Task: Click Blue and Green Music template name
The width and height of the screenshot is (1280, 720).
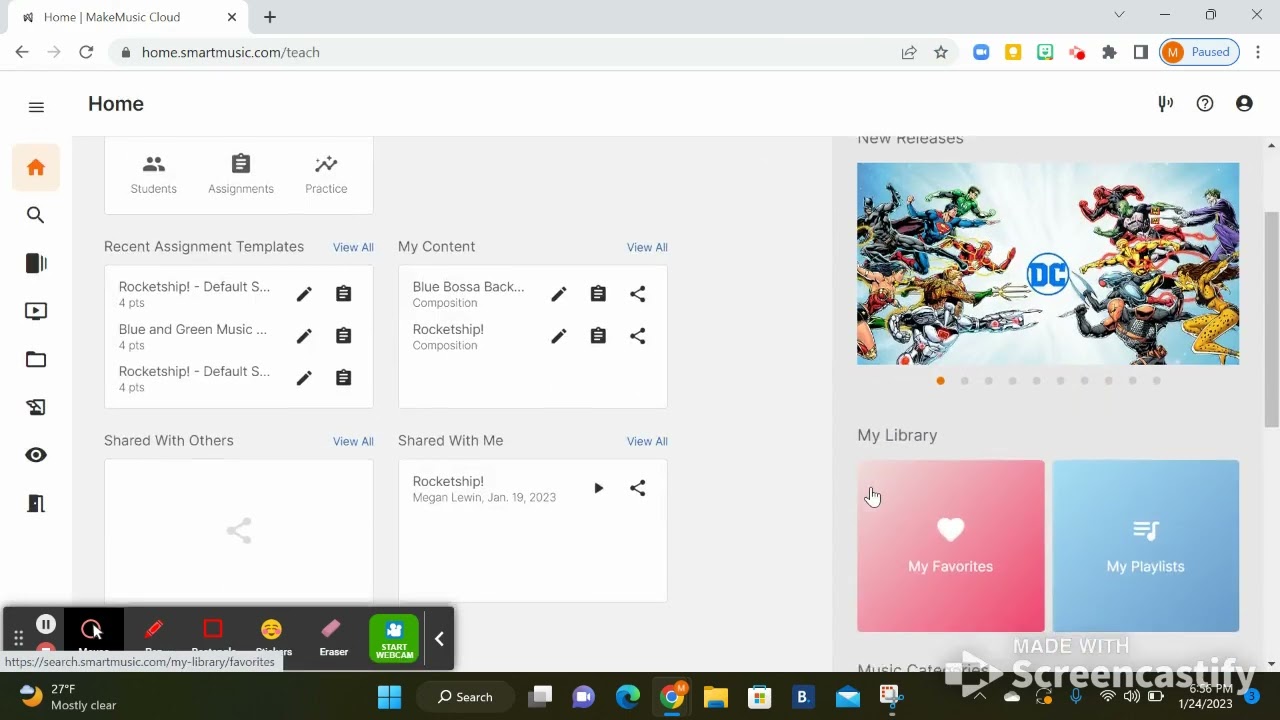Action: pos(193,329)
